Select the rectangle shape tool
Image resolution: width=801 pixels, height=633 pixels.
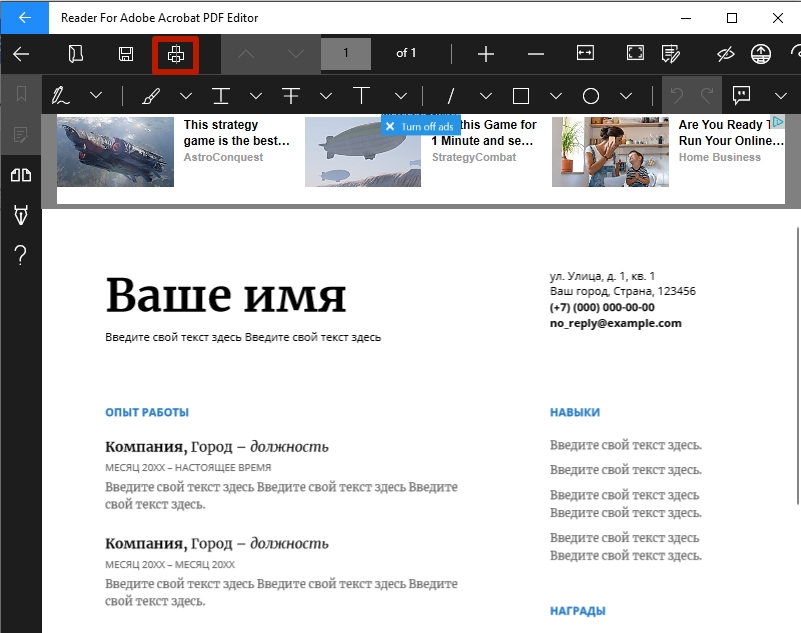tap(521, 96)
